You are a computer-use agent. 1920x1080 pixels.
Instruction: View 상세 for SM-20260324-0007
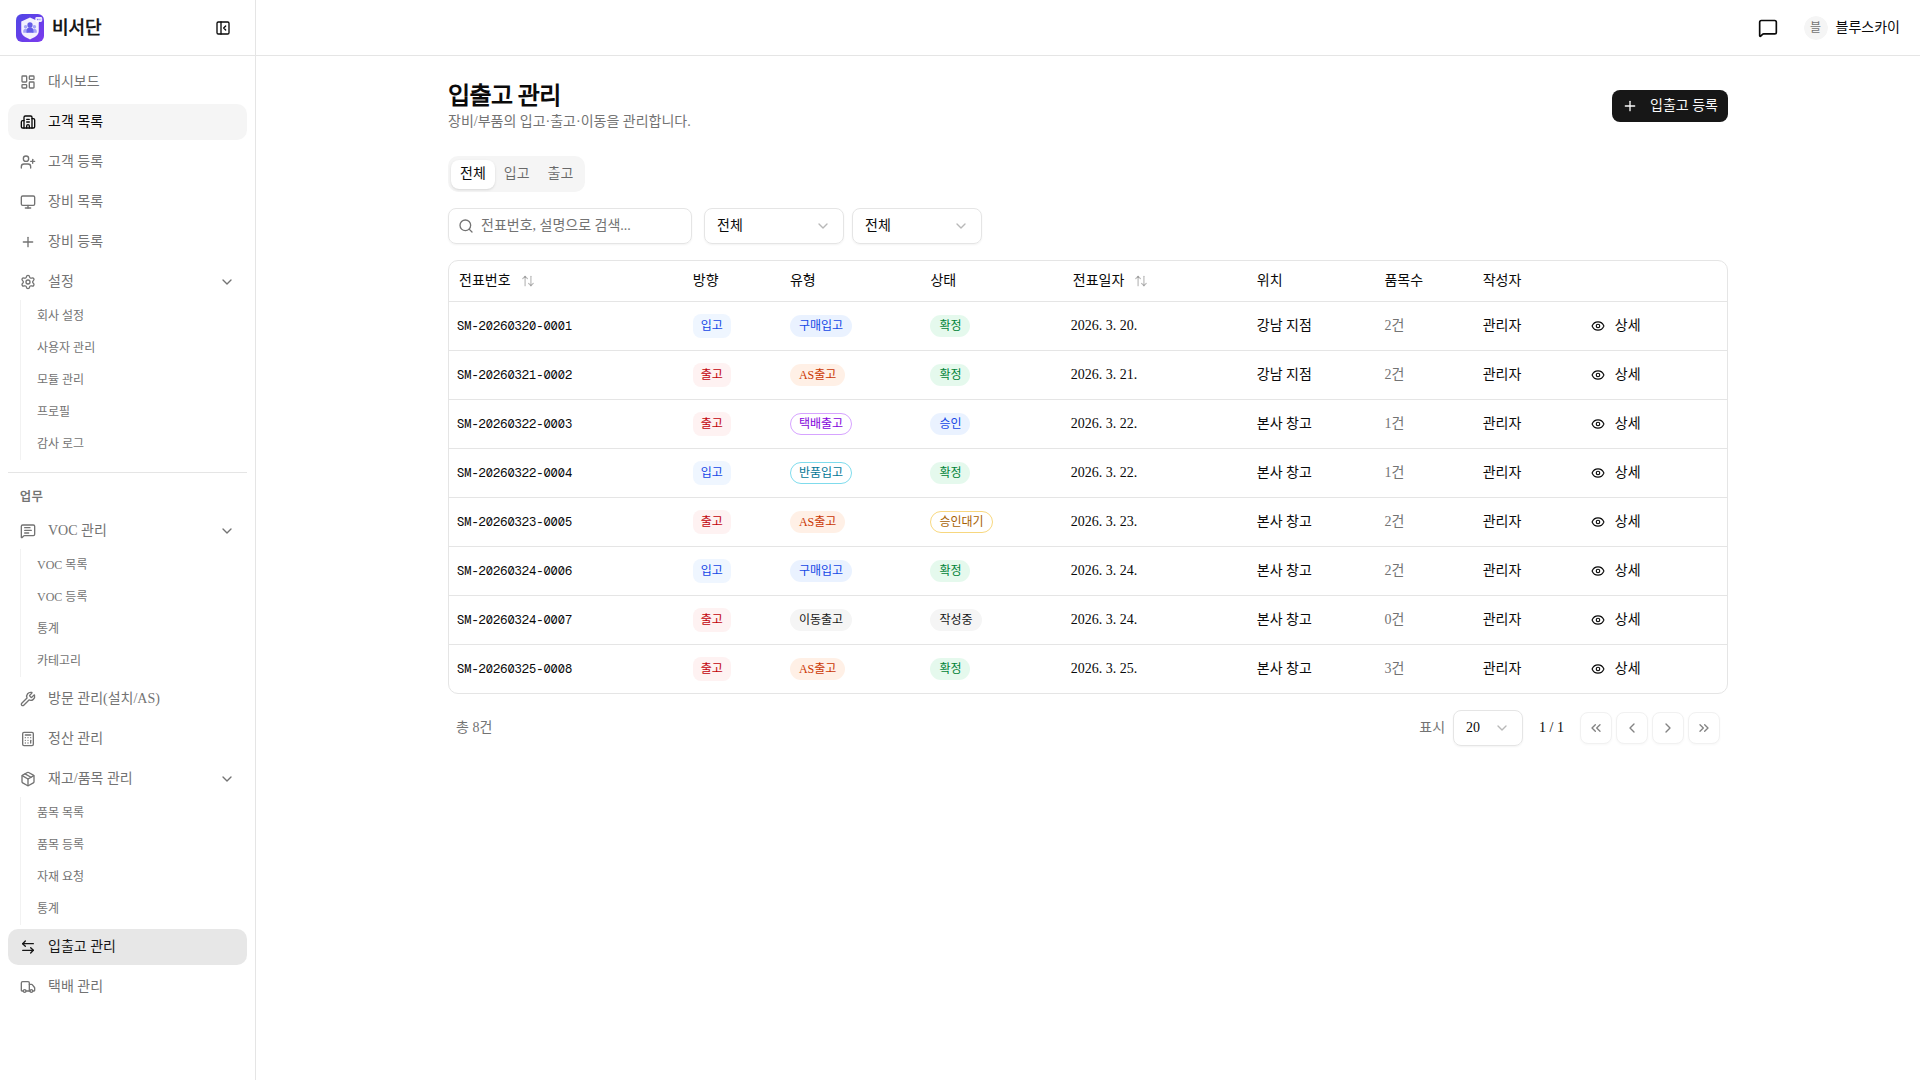(x=1616, y=620)
